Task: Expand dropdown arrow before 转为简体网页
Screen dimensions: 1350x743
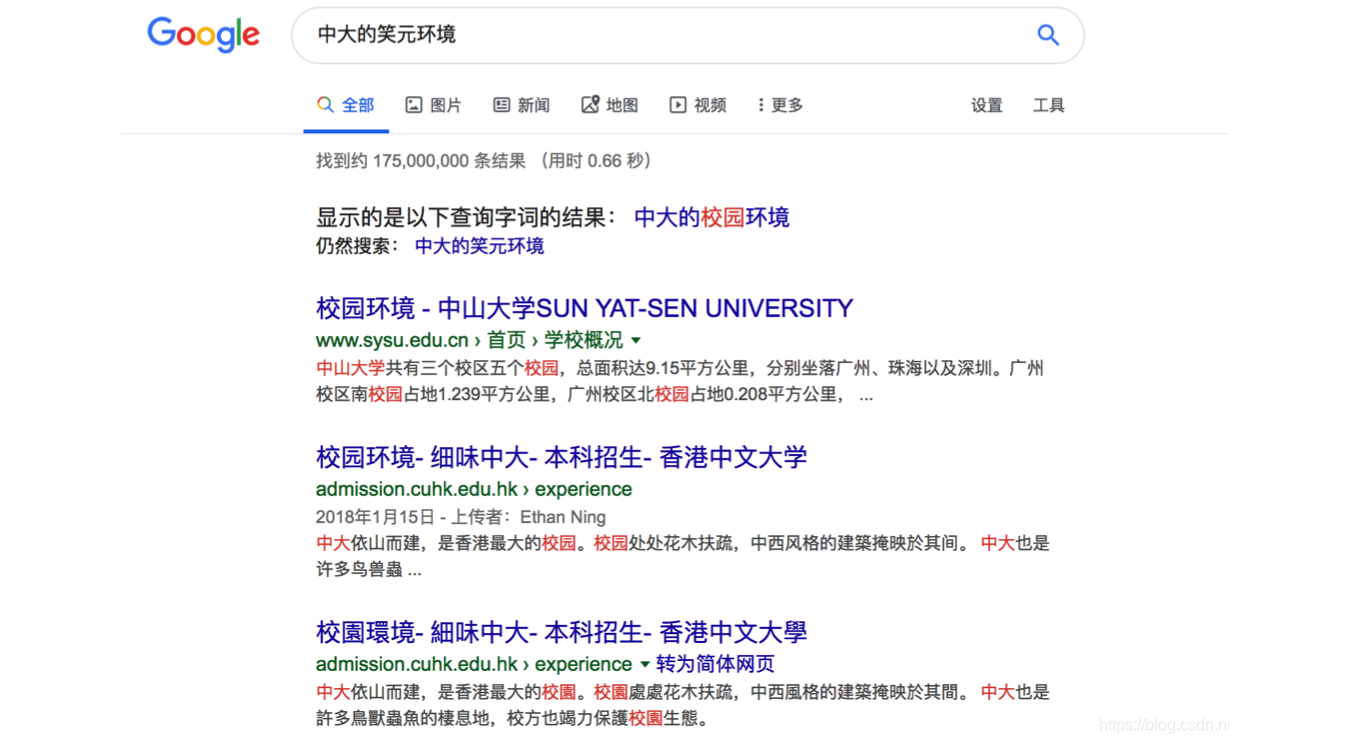Action: coord(645,665)
